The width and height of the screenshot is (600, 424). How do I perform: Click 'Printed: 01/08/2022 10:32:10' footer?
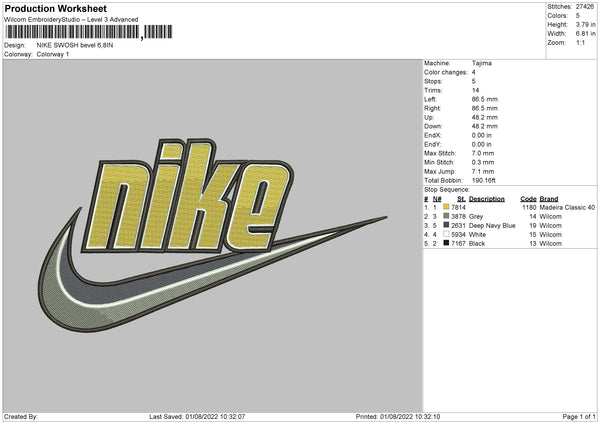398,417
